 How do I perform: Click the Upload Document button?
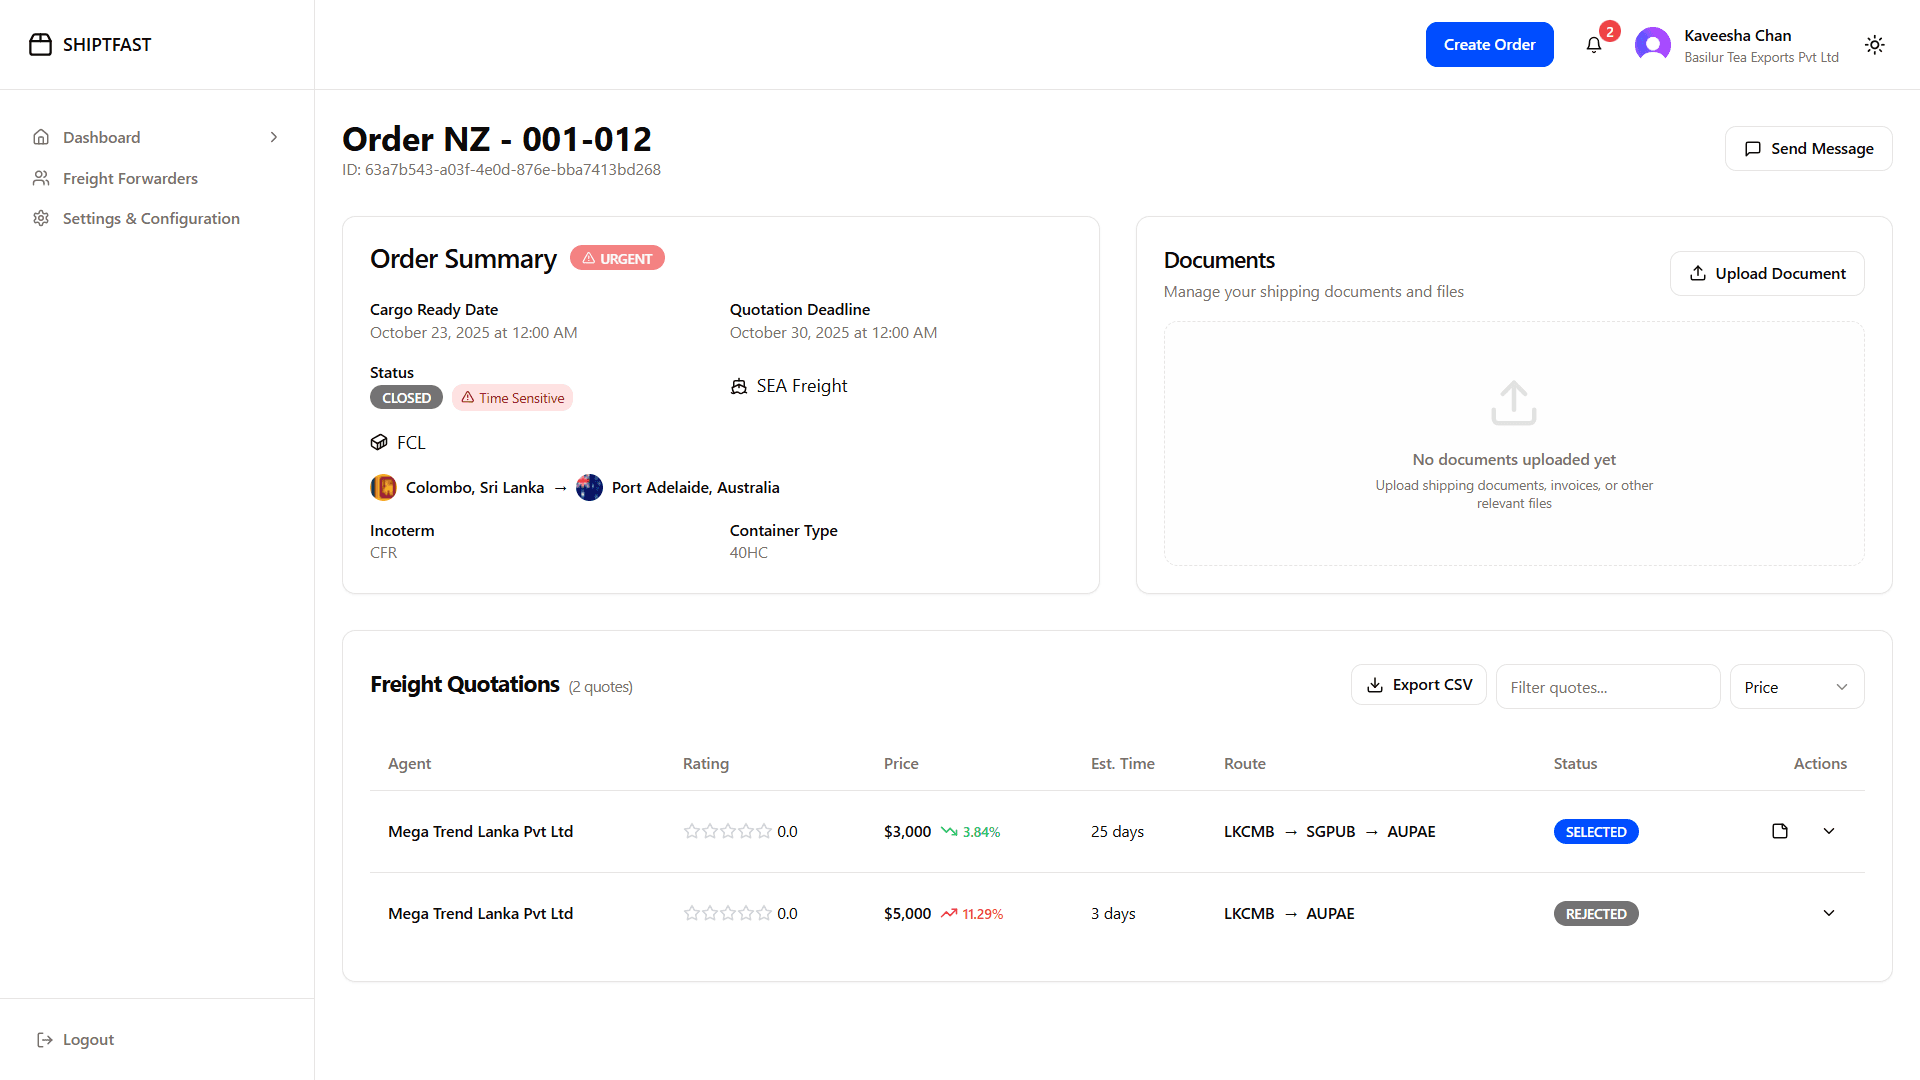[x=1767, y=273]
